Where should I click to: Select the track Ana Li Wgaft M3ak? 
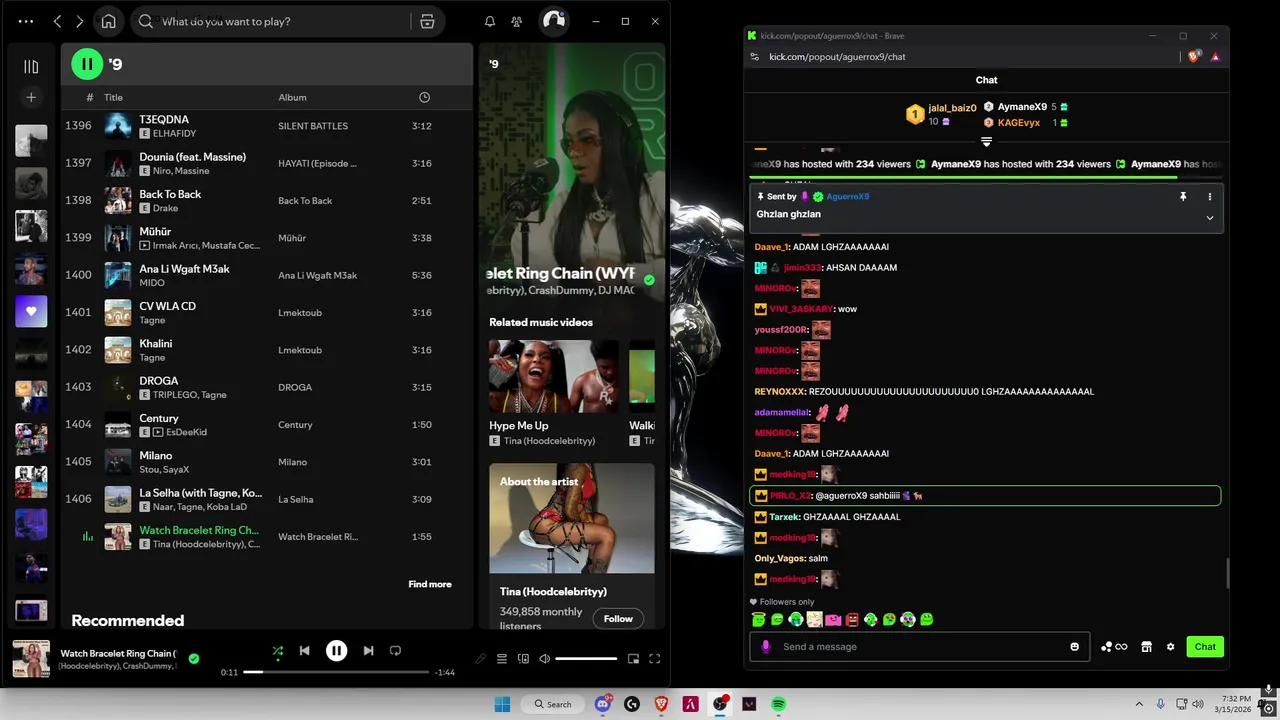click(x=184, y=269)
